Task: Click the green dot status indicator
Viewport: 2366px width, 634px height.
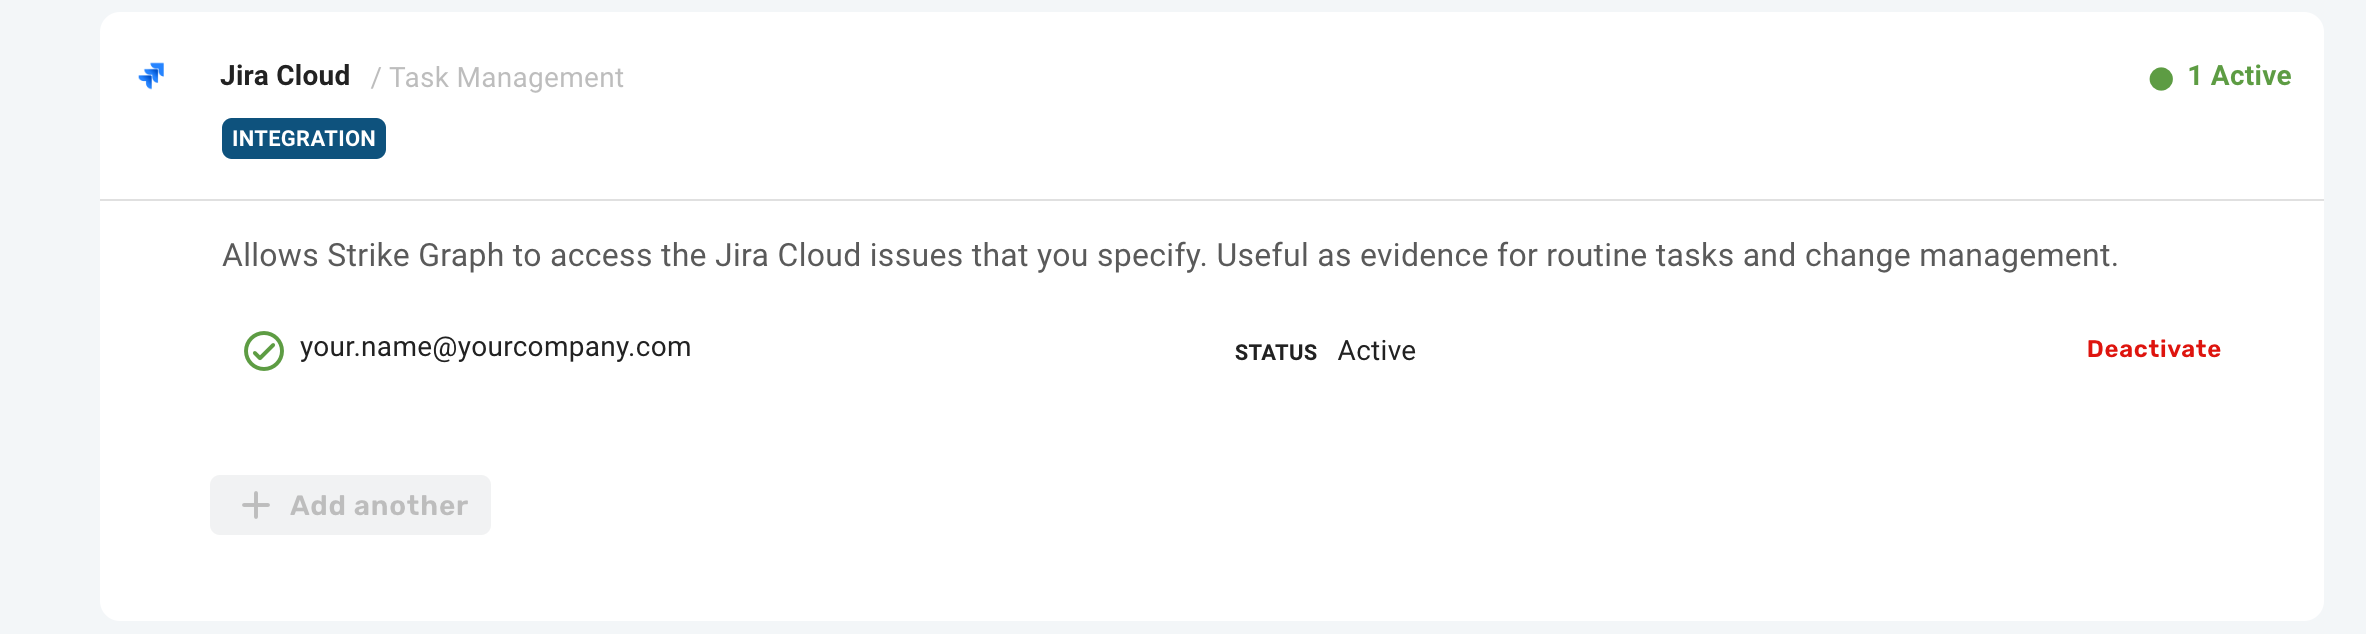Action: pos(2161,78)
